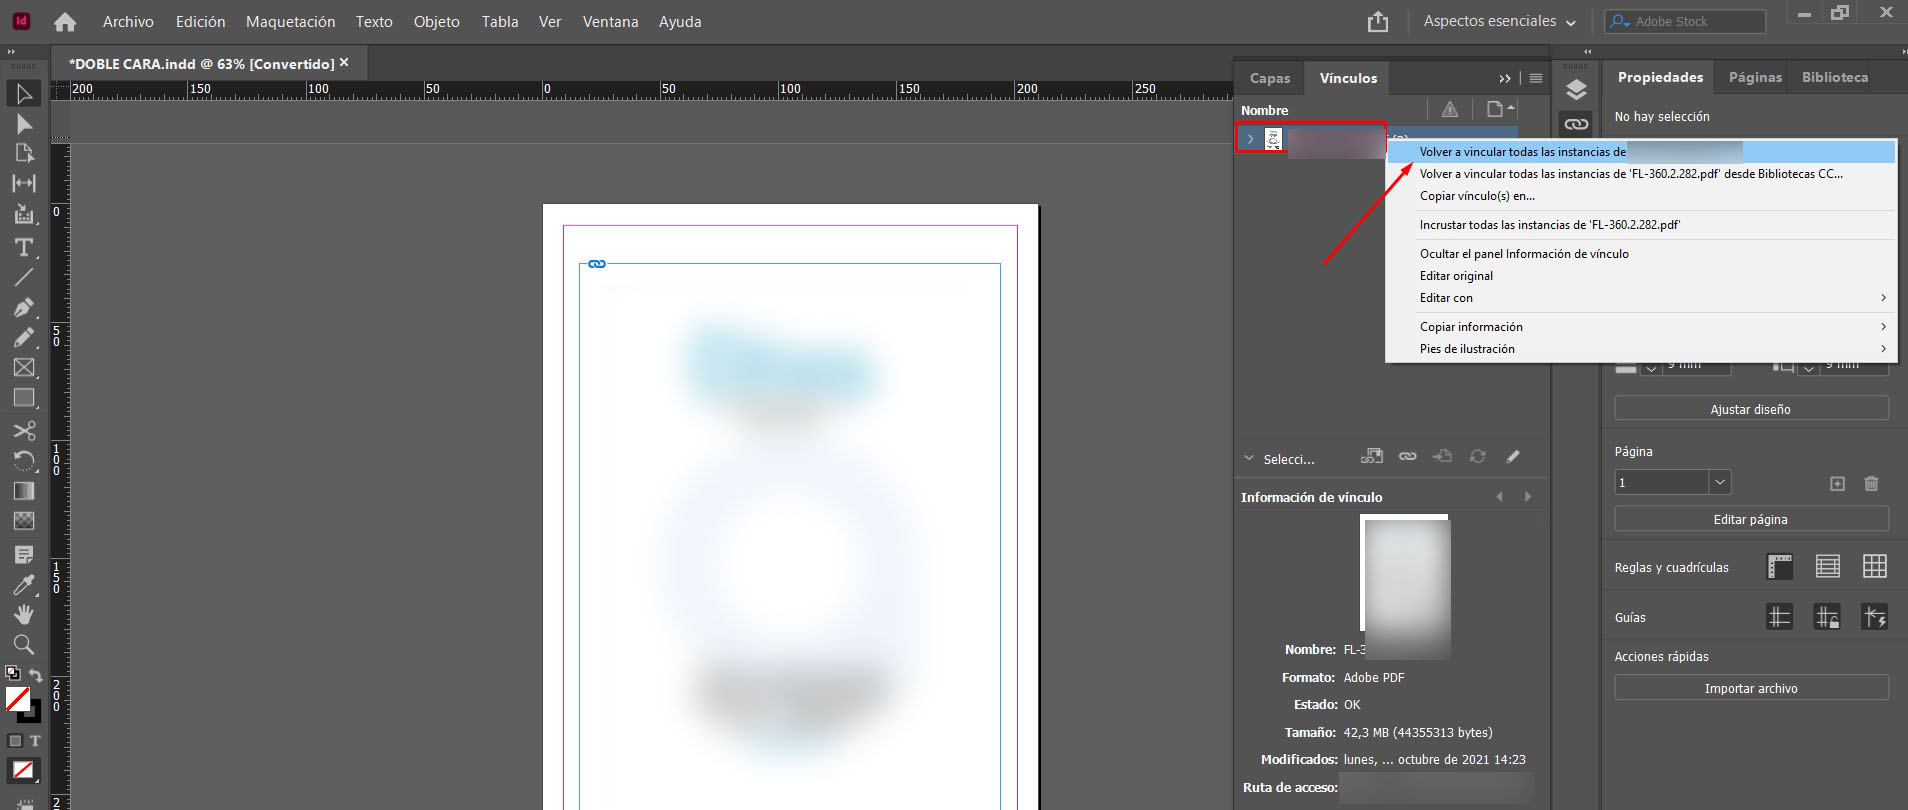Click the Editar página button

tap(1750, 519)
